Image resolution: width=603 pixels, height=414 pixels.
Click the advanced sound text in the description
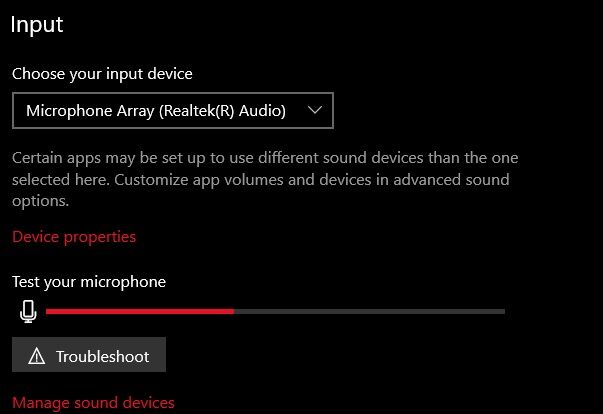(x=451, y=180)
